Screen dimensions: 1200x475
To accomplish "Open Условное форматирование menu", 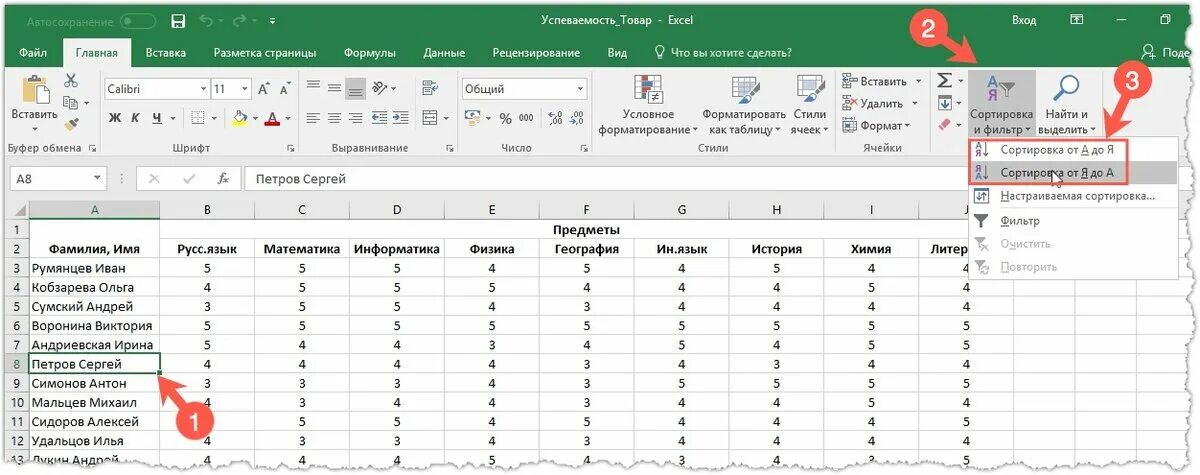I will 648,104.
